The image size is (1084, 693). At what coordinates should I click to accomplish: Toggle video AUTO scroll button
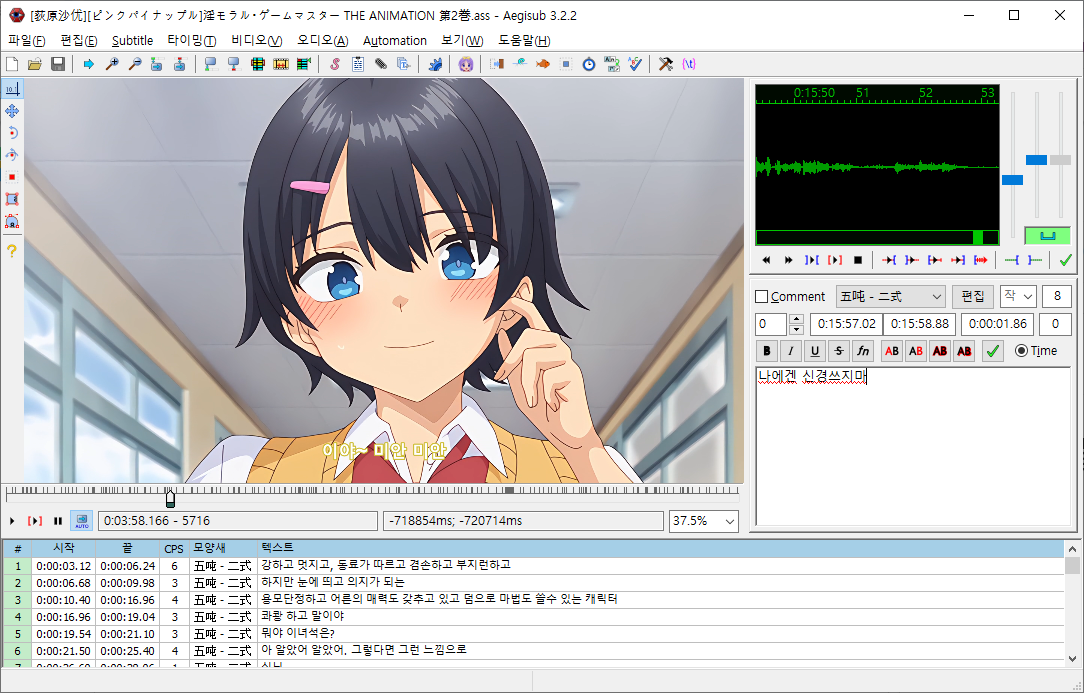pos(82,521)
